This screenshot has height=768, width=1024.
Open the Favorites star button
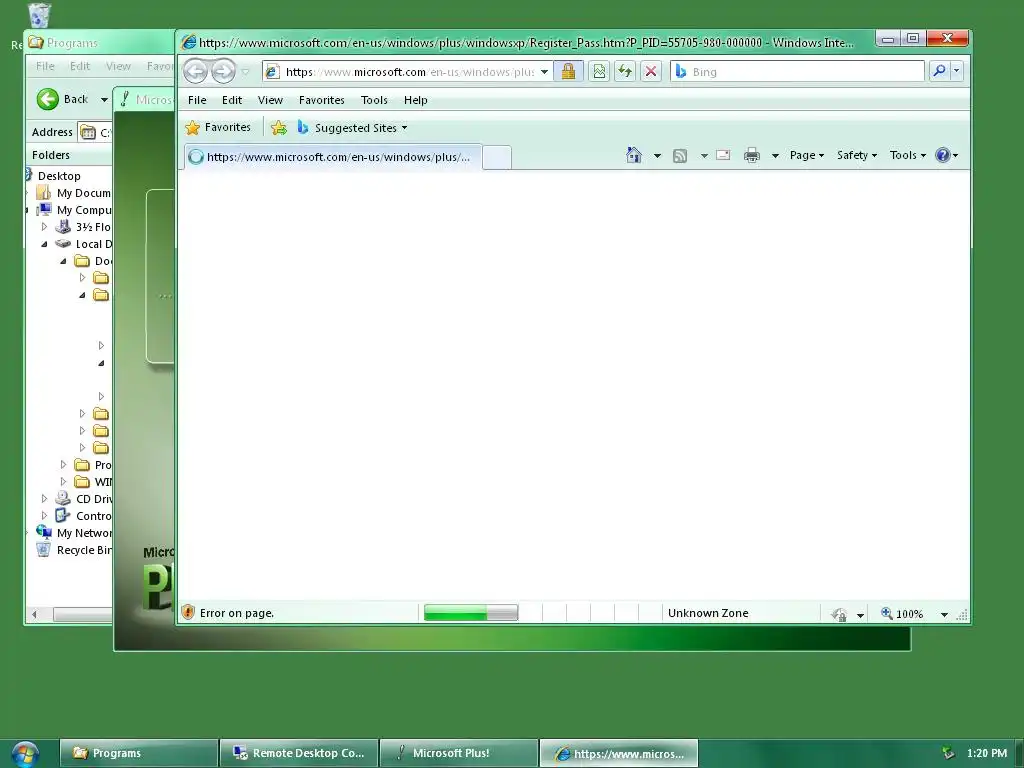coord(218,127)
